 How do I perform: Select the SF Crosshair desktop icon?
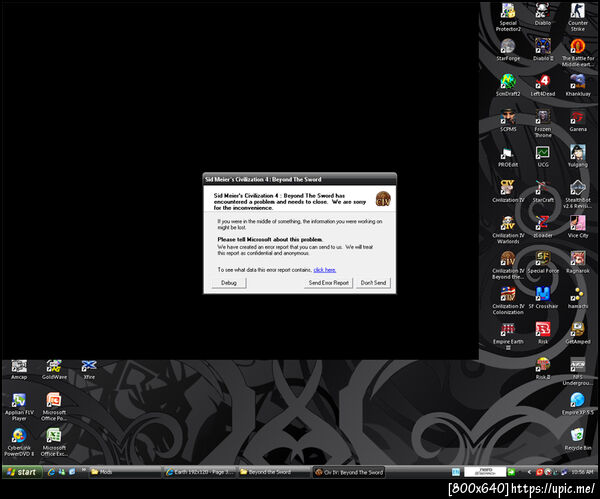[x=543, y=298]
